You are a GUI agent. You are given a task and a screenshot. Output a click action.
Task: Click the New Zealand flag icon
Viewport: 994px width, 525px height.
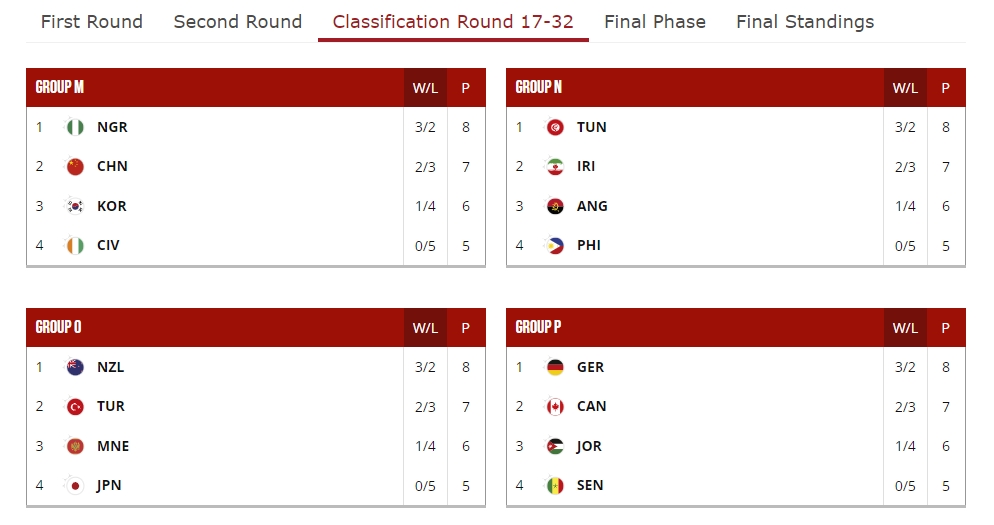[75, 367]
